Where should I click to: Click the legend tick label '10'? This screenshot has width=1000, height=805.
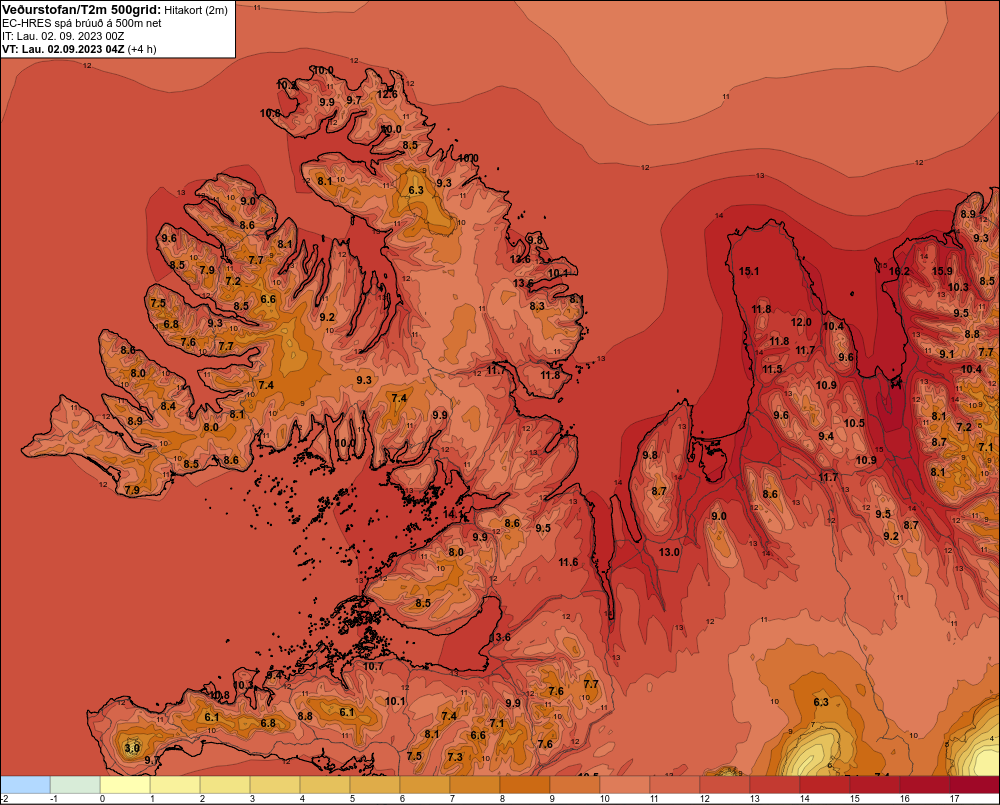605,799
